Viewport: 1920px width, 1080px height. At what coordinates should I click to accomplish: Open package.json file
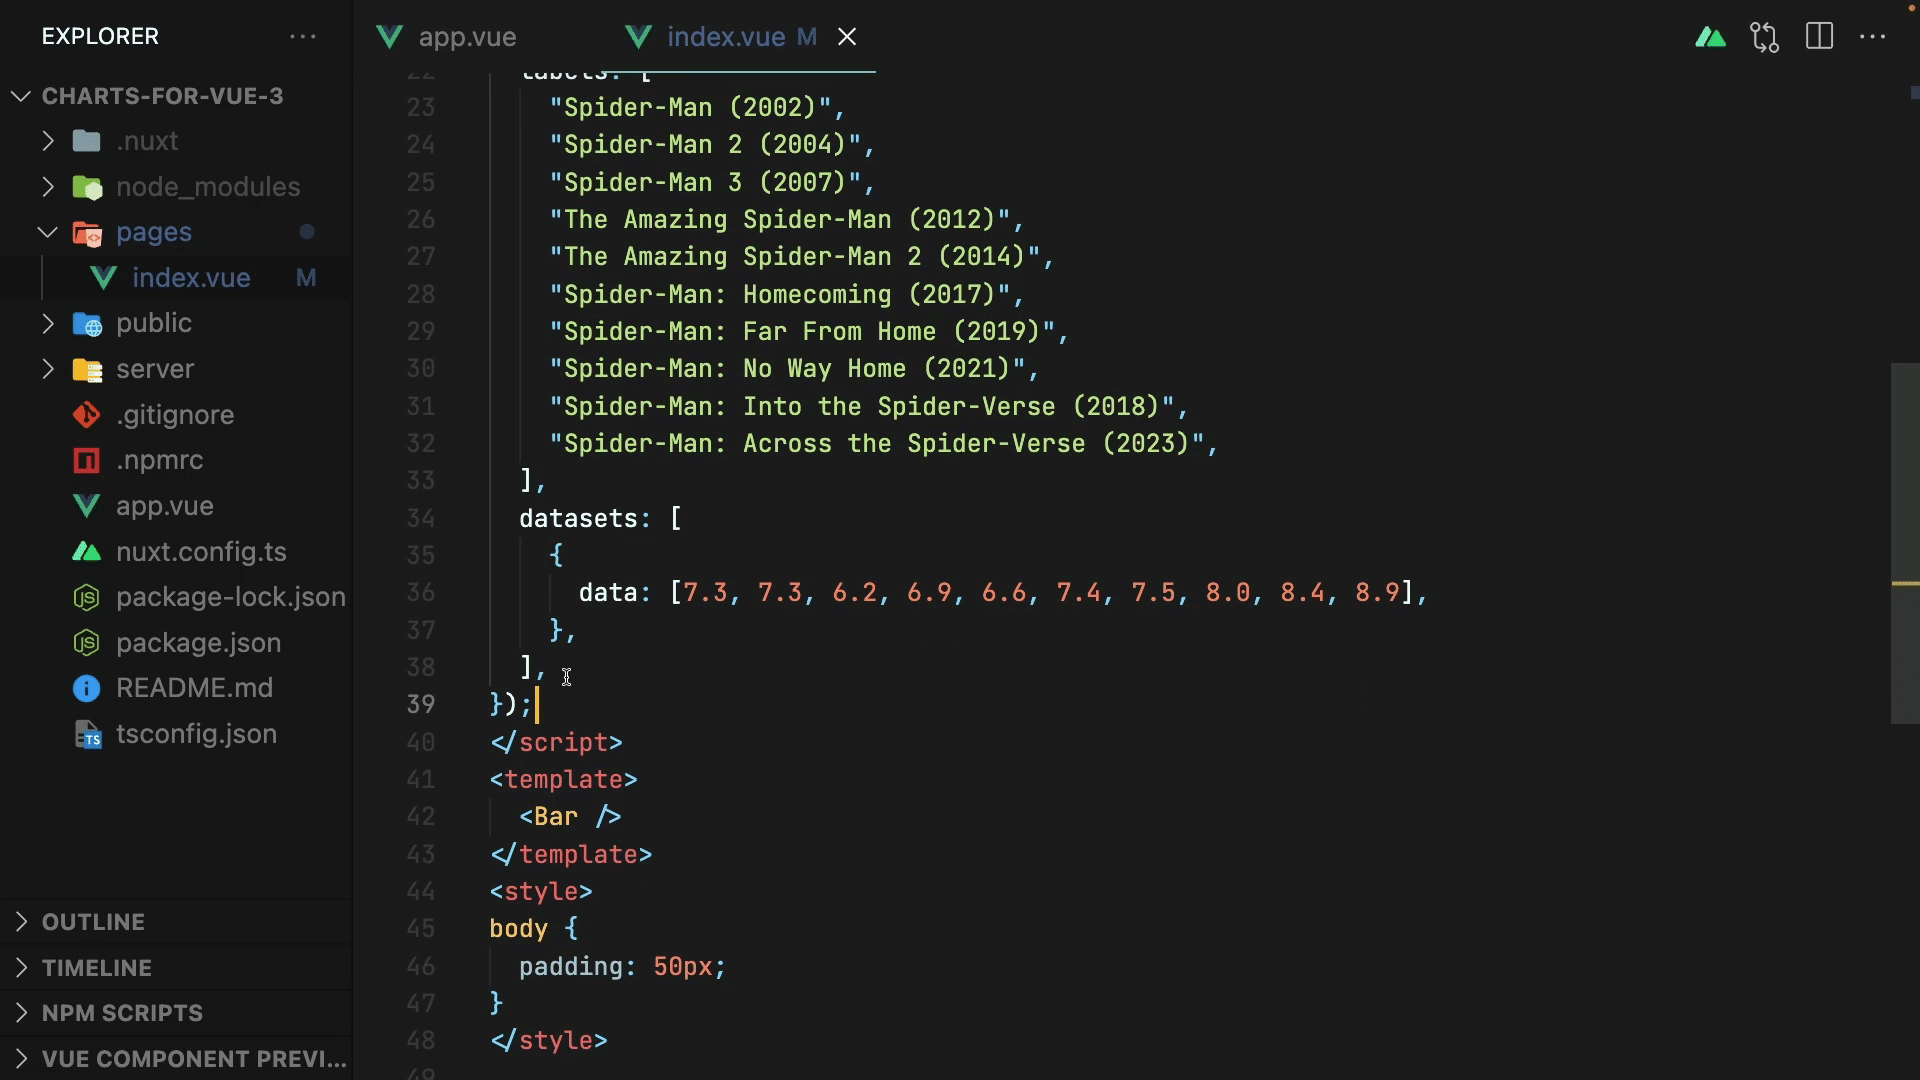[198, 643]
